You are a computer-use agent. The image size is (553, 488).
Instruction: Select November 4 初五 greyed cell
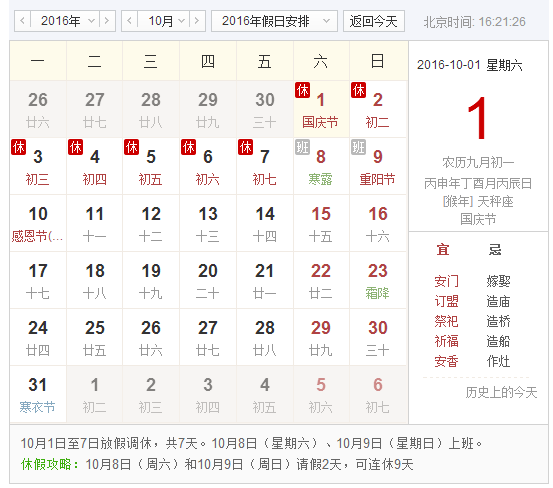click(x=265, y=395)
